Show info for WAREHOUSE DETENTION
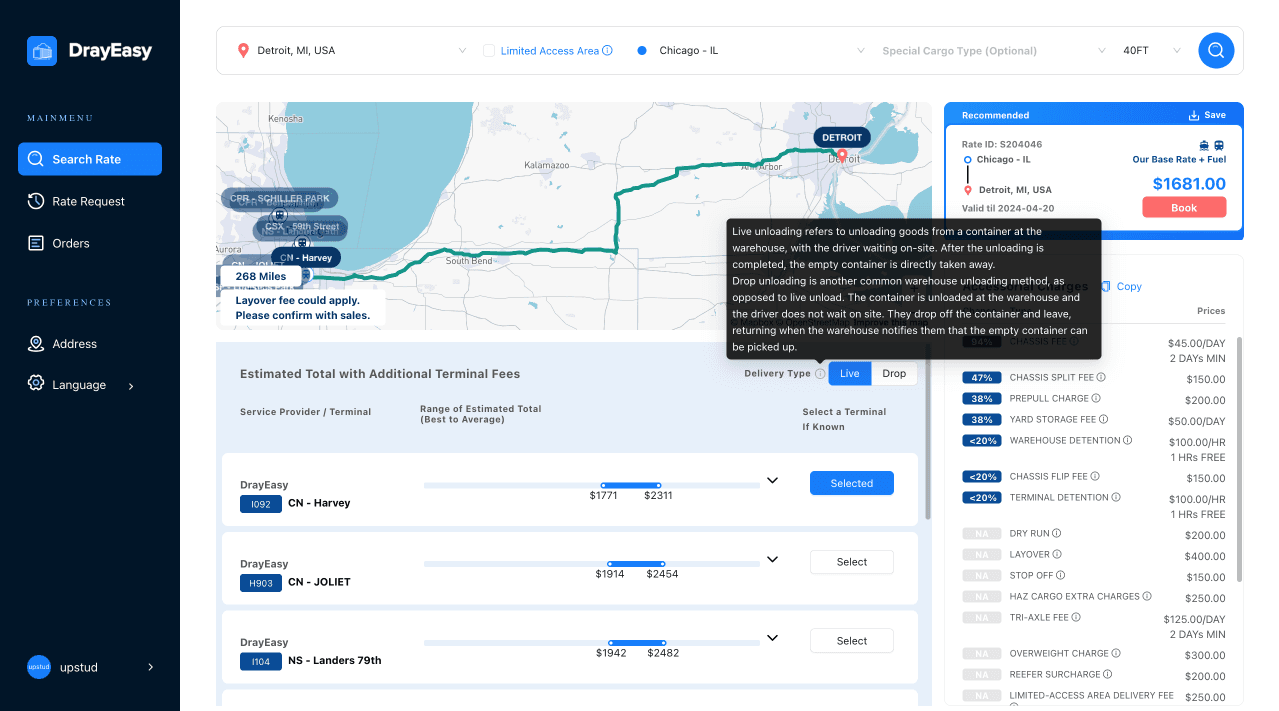The image size is (1279, 711). click(x=1128, y=440)
